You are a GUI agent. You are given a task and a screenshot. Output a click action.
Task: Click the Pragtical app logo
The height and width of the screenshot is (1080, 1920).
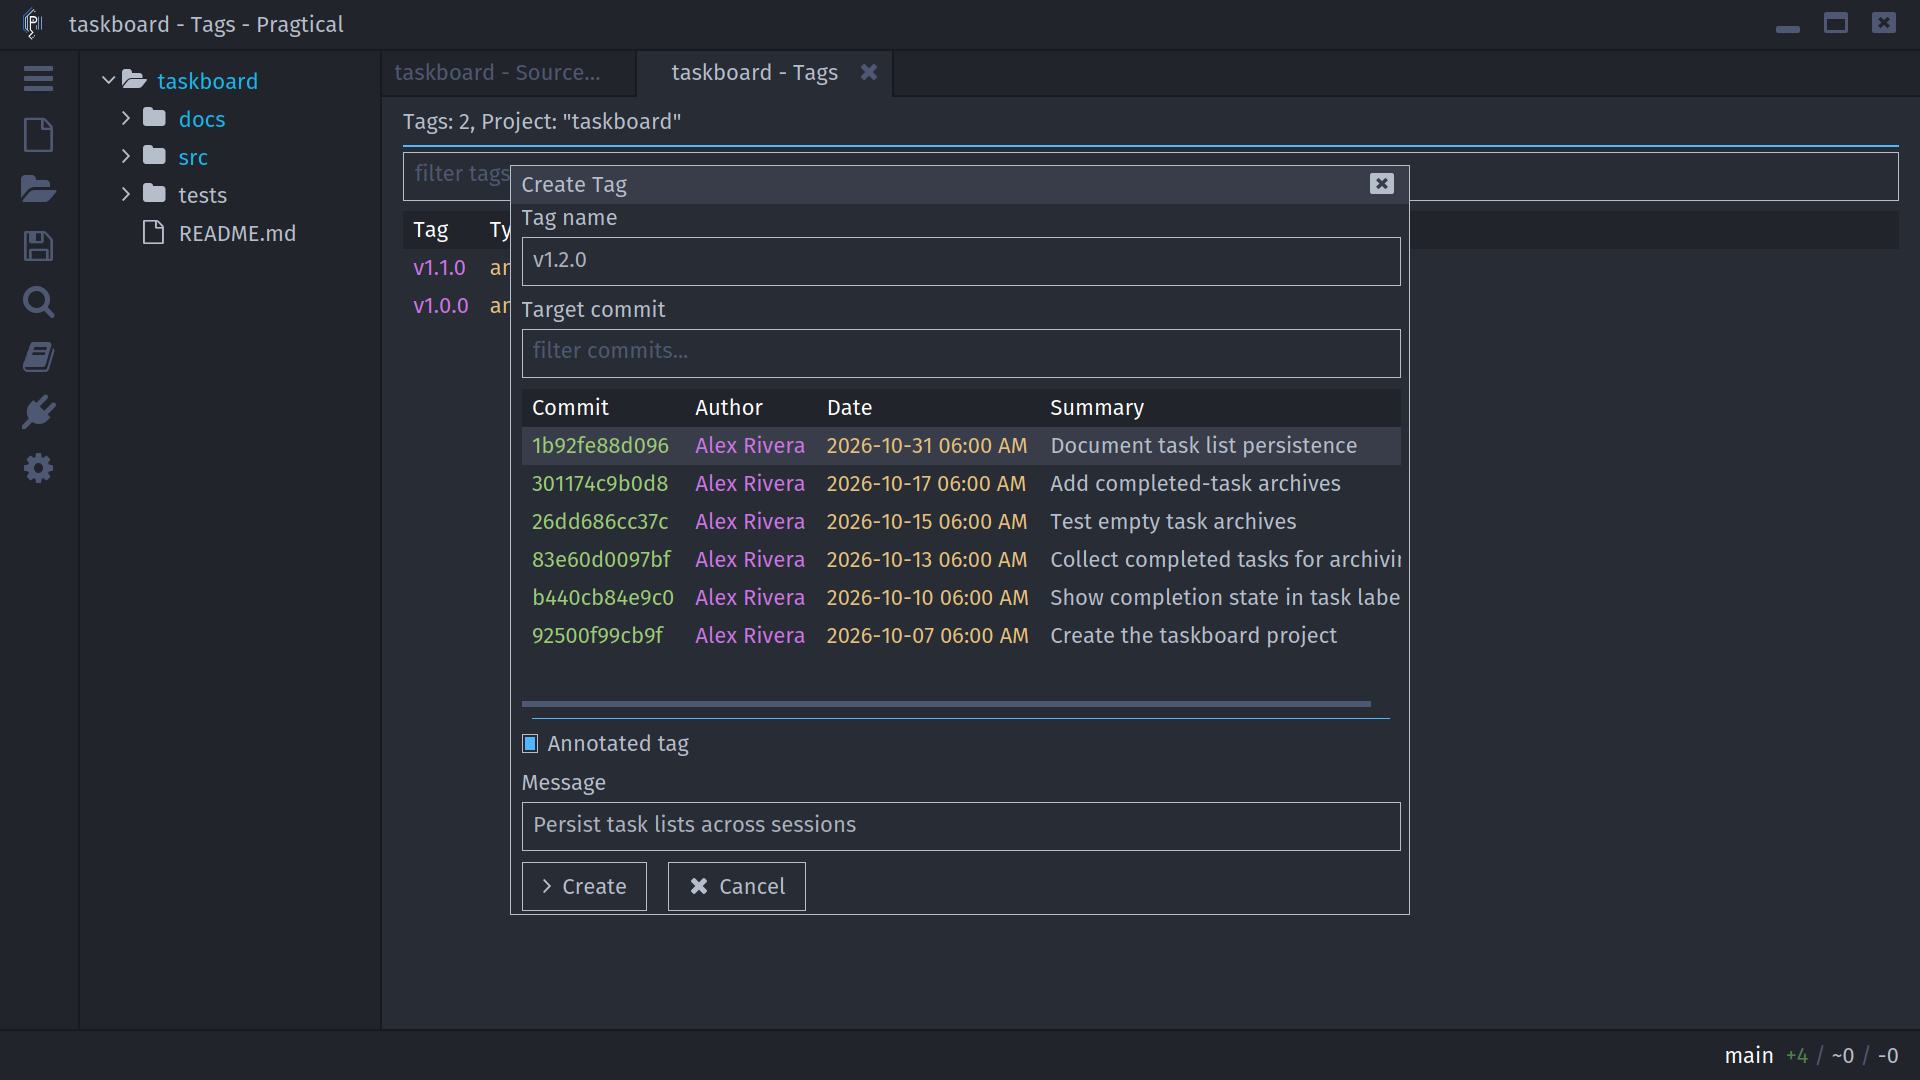32,24
